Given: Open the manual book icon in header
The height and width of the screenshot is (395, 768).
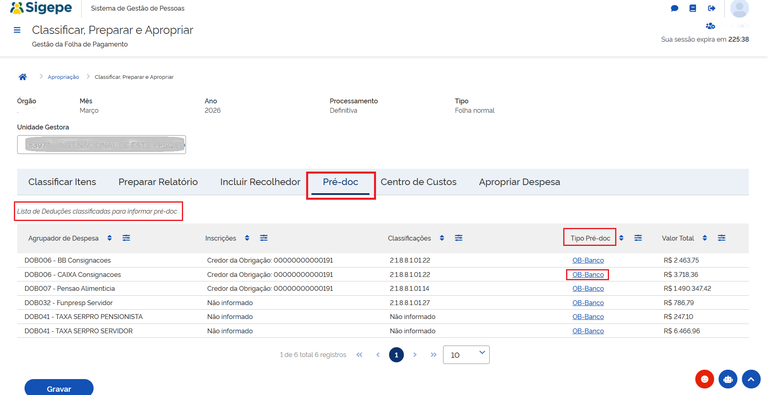Looking at the screenshot, I should [x=693, y=8].
